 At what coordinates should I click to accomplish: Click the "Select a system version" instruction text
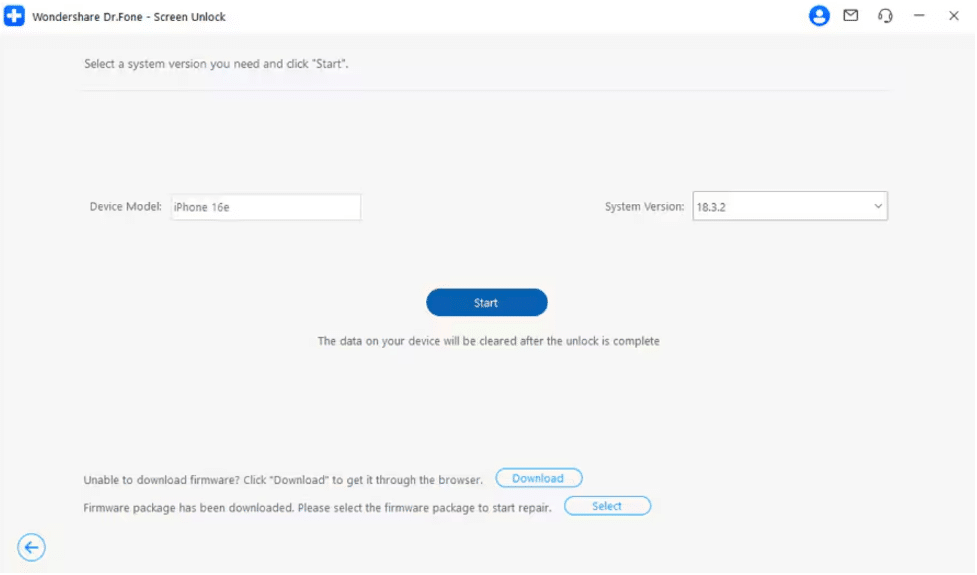(216, 64)
